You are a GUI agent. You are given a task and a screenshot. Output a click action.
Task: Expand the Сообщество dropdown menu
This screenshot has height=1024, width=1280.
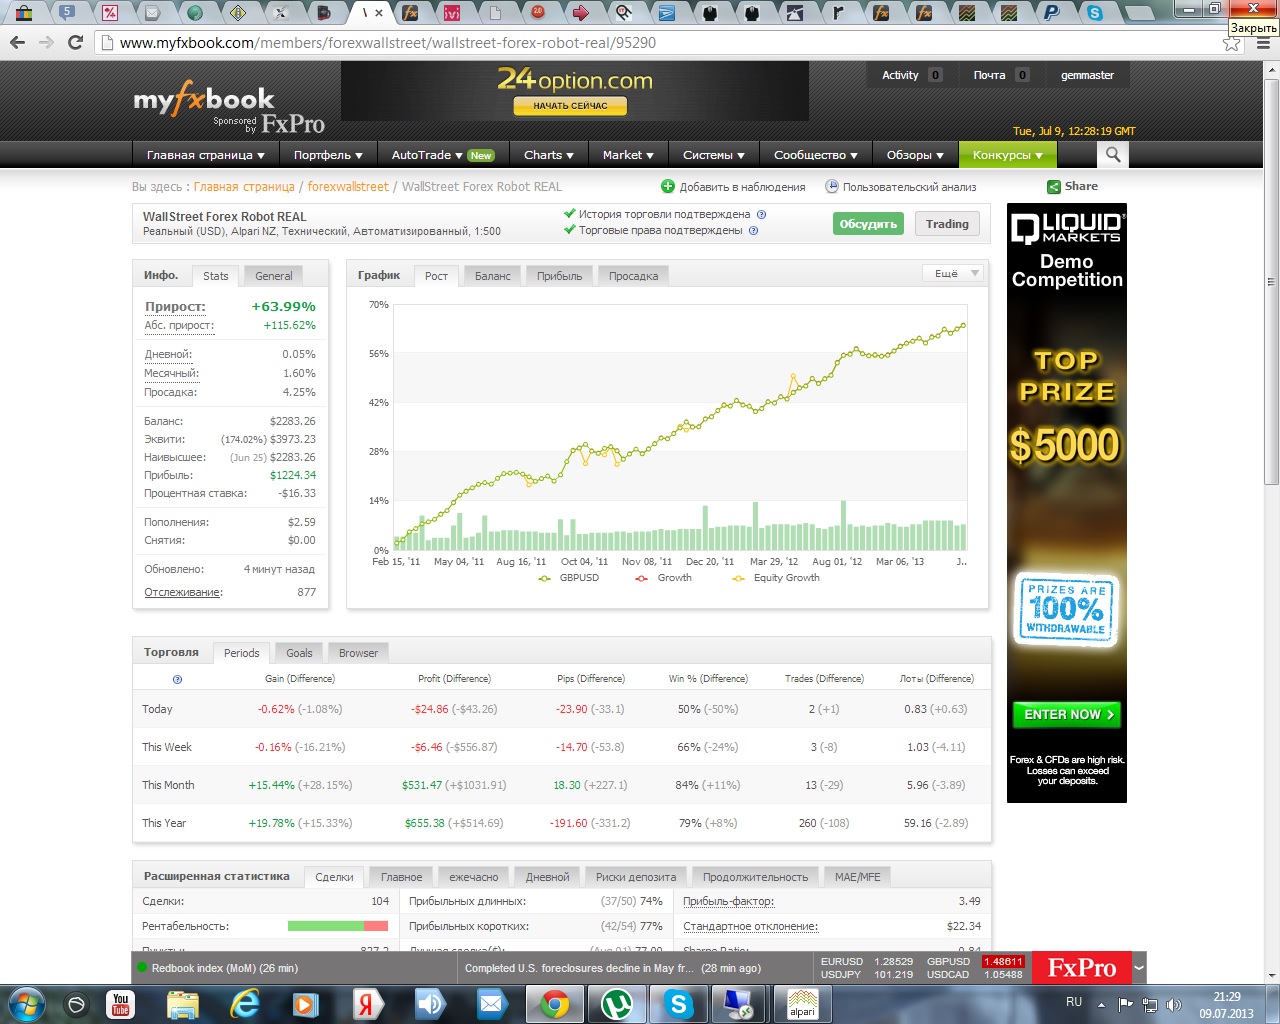click(x=815, y=155)
